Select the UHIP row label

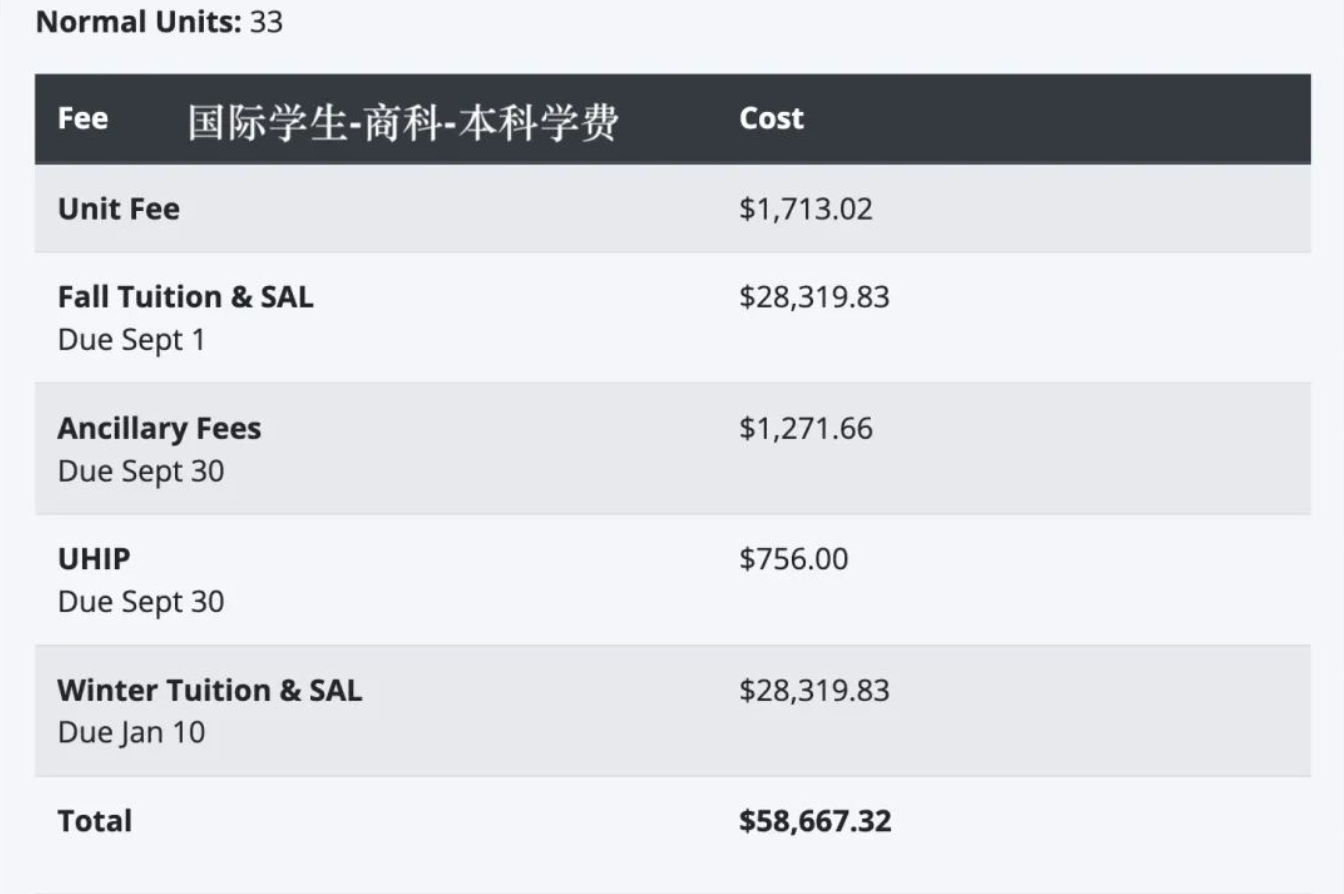[94, 559]
